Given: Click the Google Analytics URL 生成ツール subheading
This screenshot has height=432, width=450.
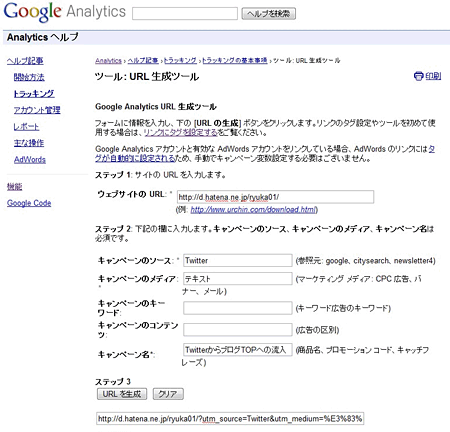Looking at the screenshot, I should point(156,107).
